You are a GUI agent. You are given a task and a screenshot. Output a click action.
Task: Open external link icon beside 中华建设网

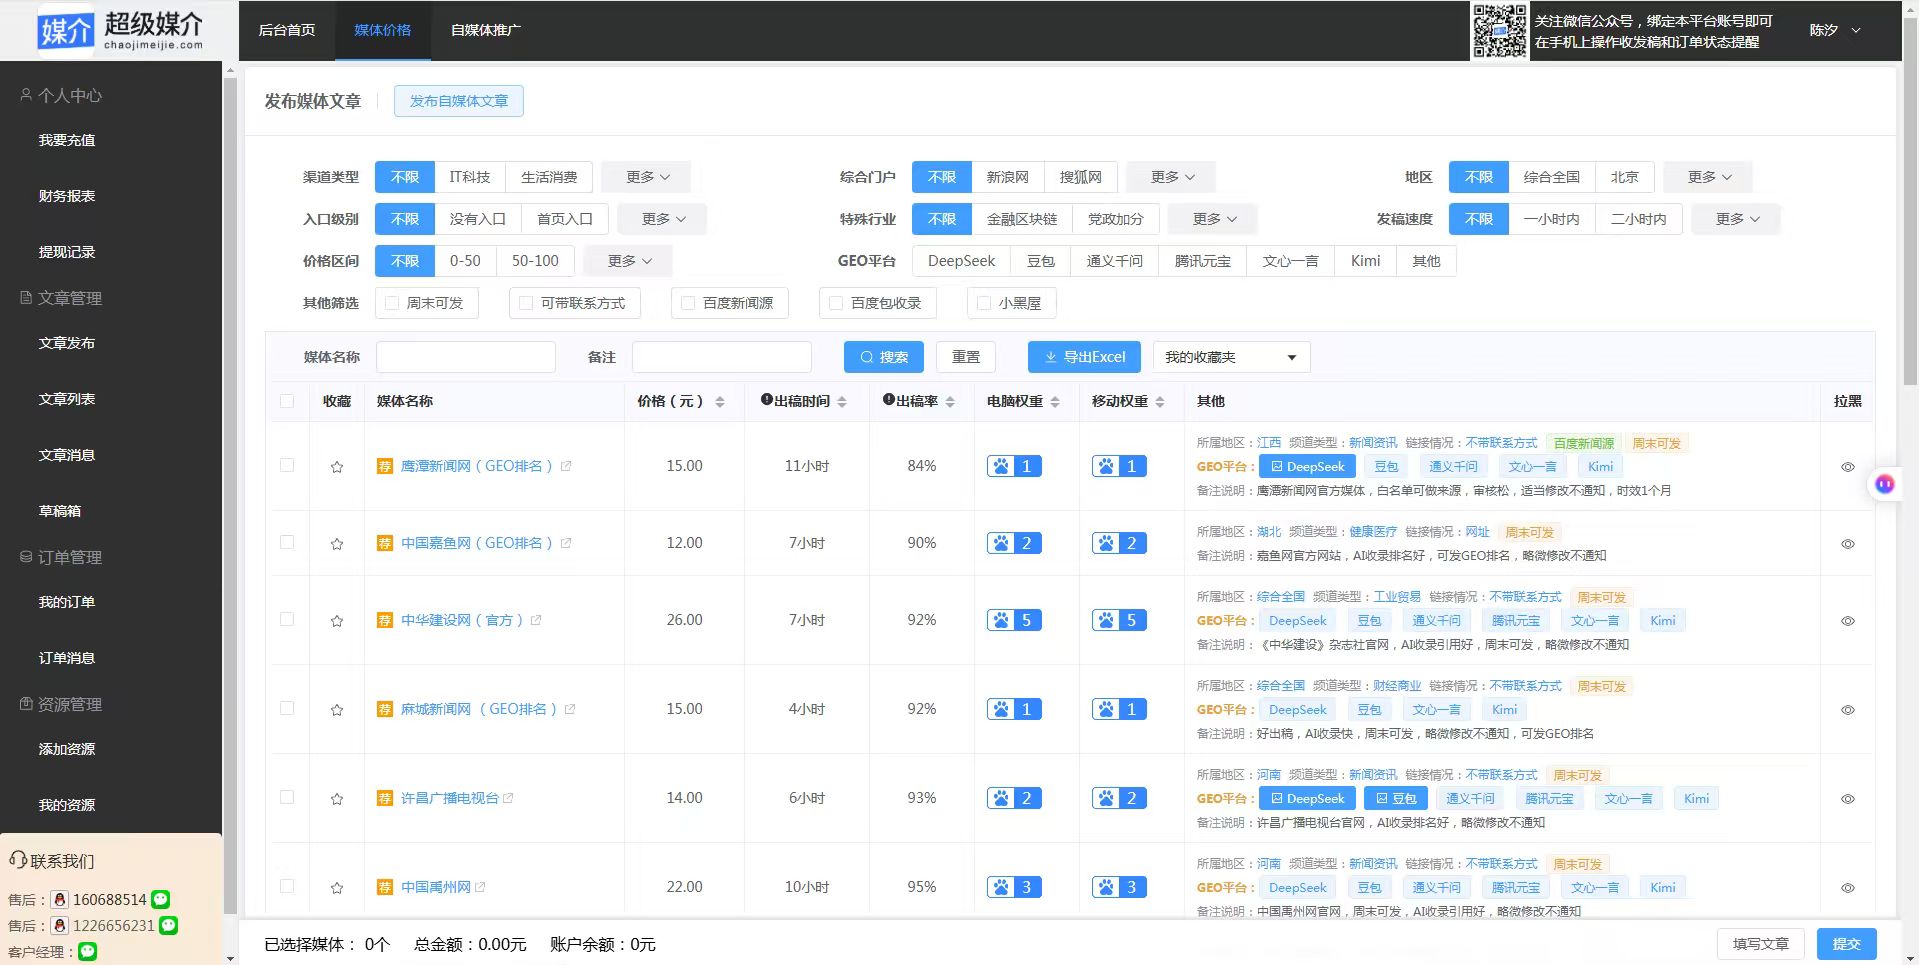536,620
